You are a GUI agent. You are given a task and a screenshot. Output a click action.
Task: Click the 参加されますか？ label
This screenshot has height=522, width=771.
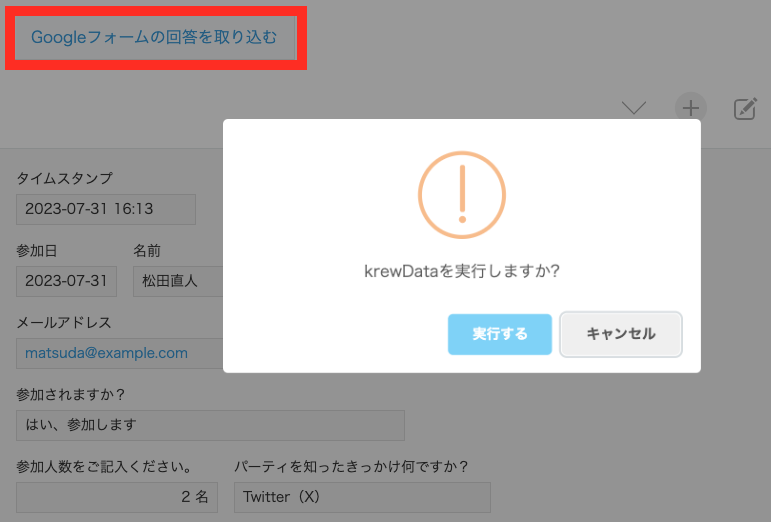pyautogui.click(x=71, y=394)
